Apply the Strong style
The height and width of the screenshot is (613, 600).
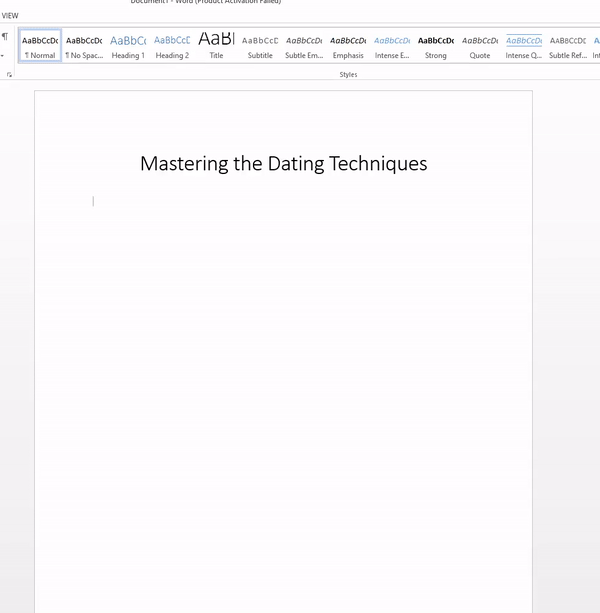[x=436, y=46]
